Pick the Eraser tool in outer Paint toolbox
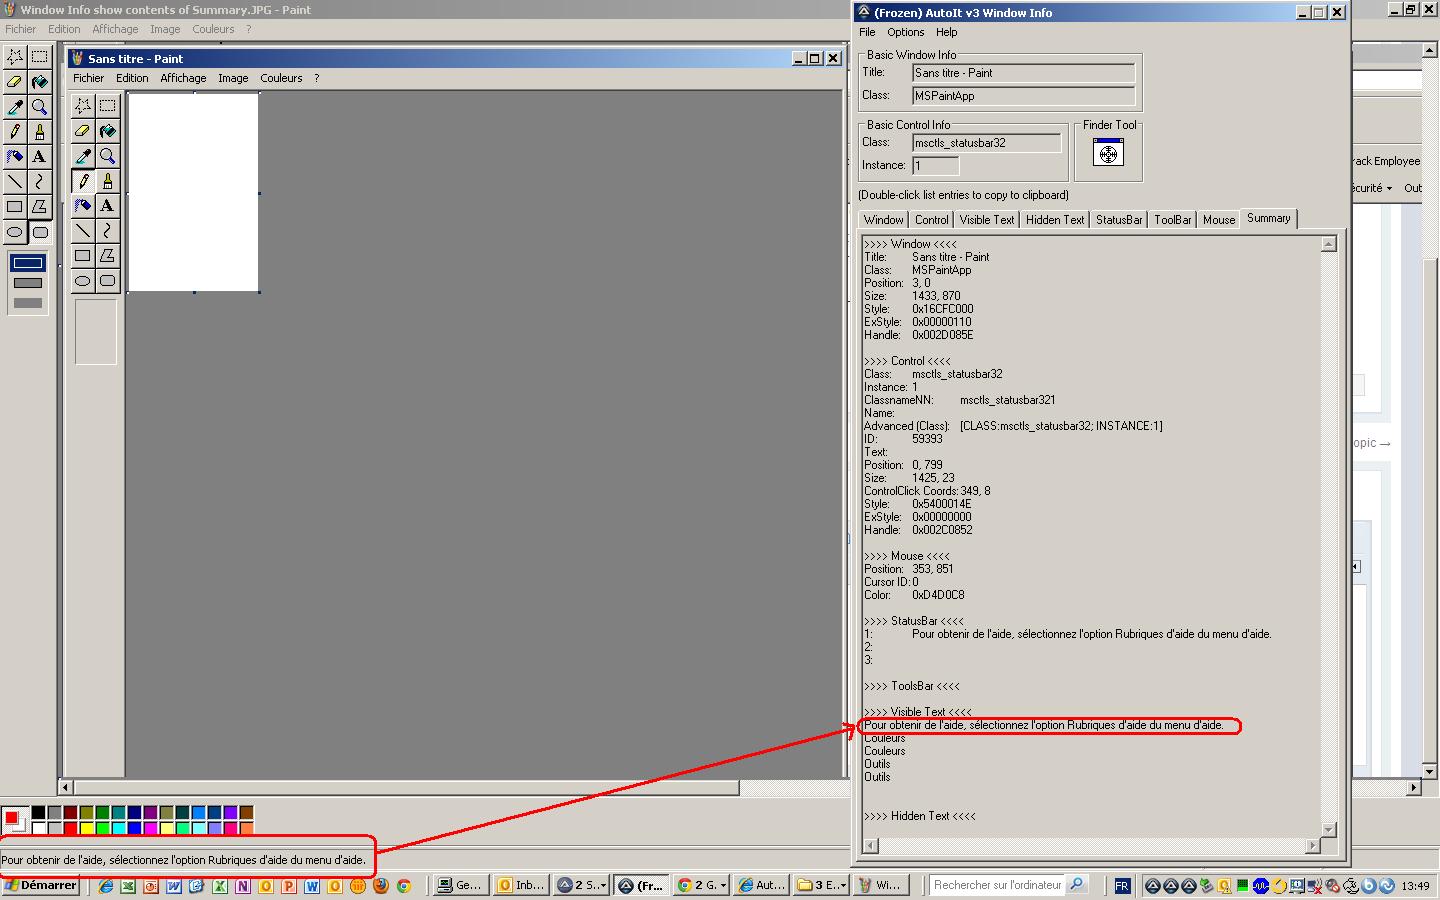Viewport: 1440px width, 900px height. pyautogui.click(x=15, y=82)
